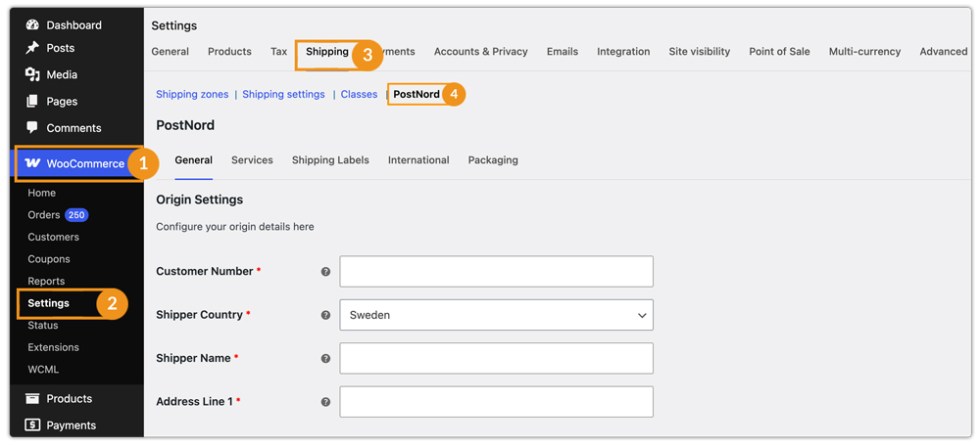Open the Advanced settings tab
980x445 pixels.
pos(943,51)
